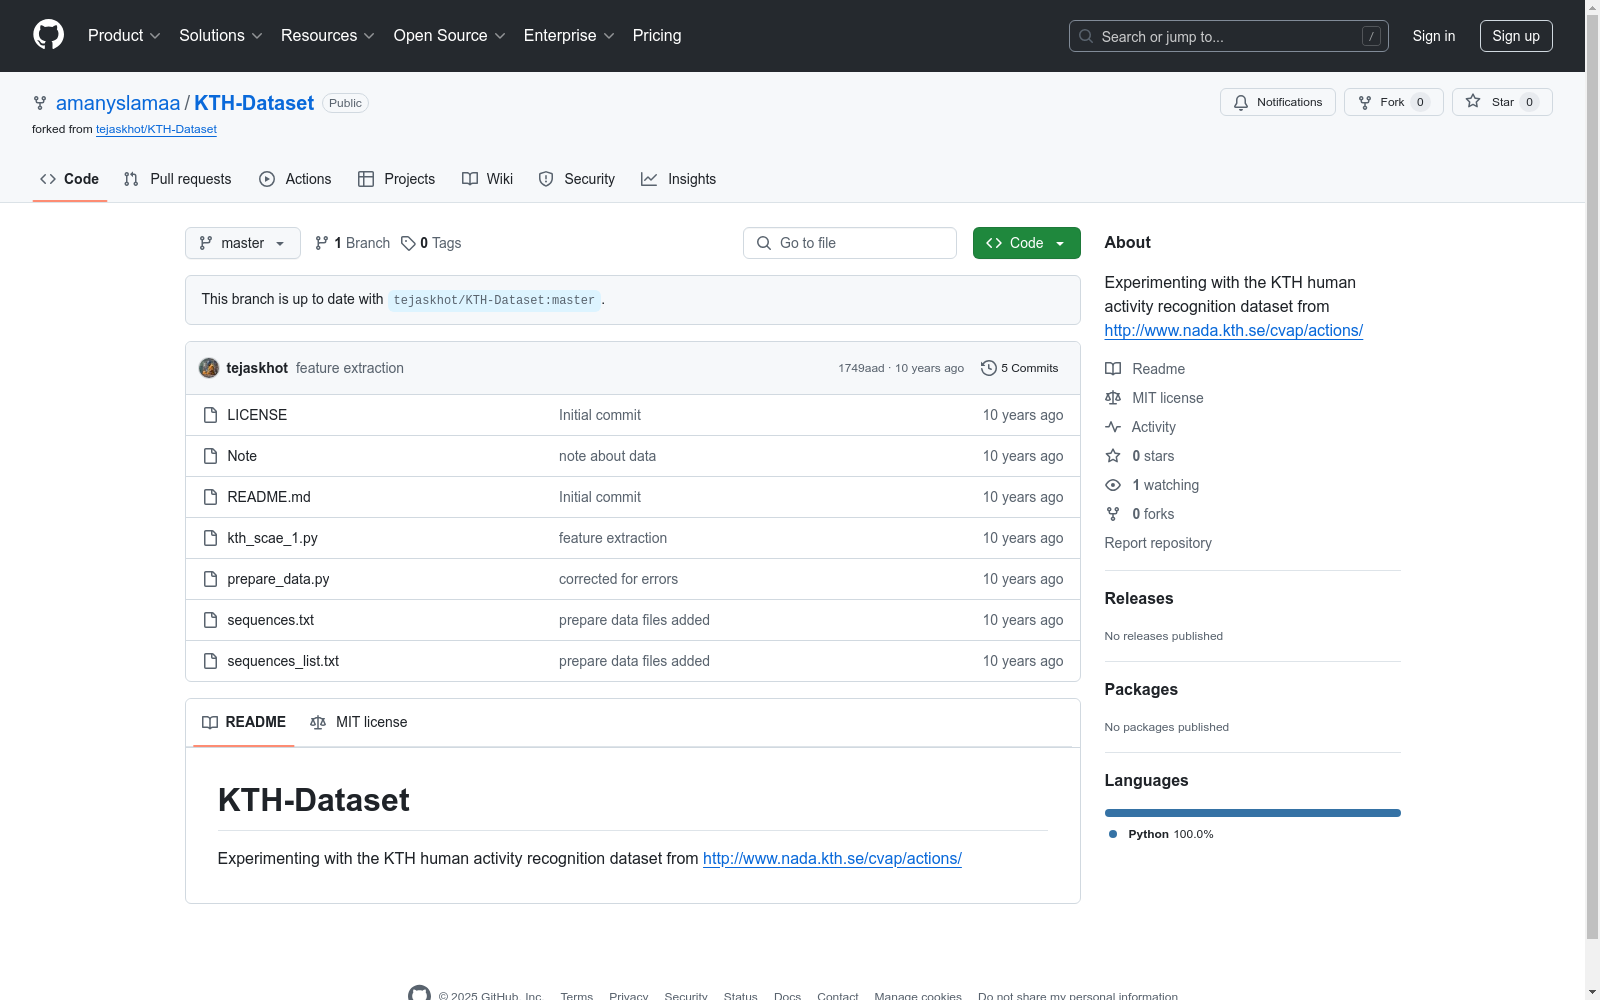Viewport: 1600px width, 1000px height.
Task: Focus the Search or jump to field
Action: [x=1228, y=36]
